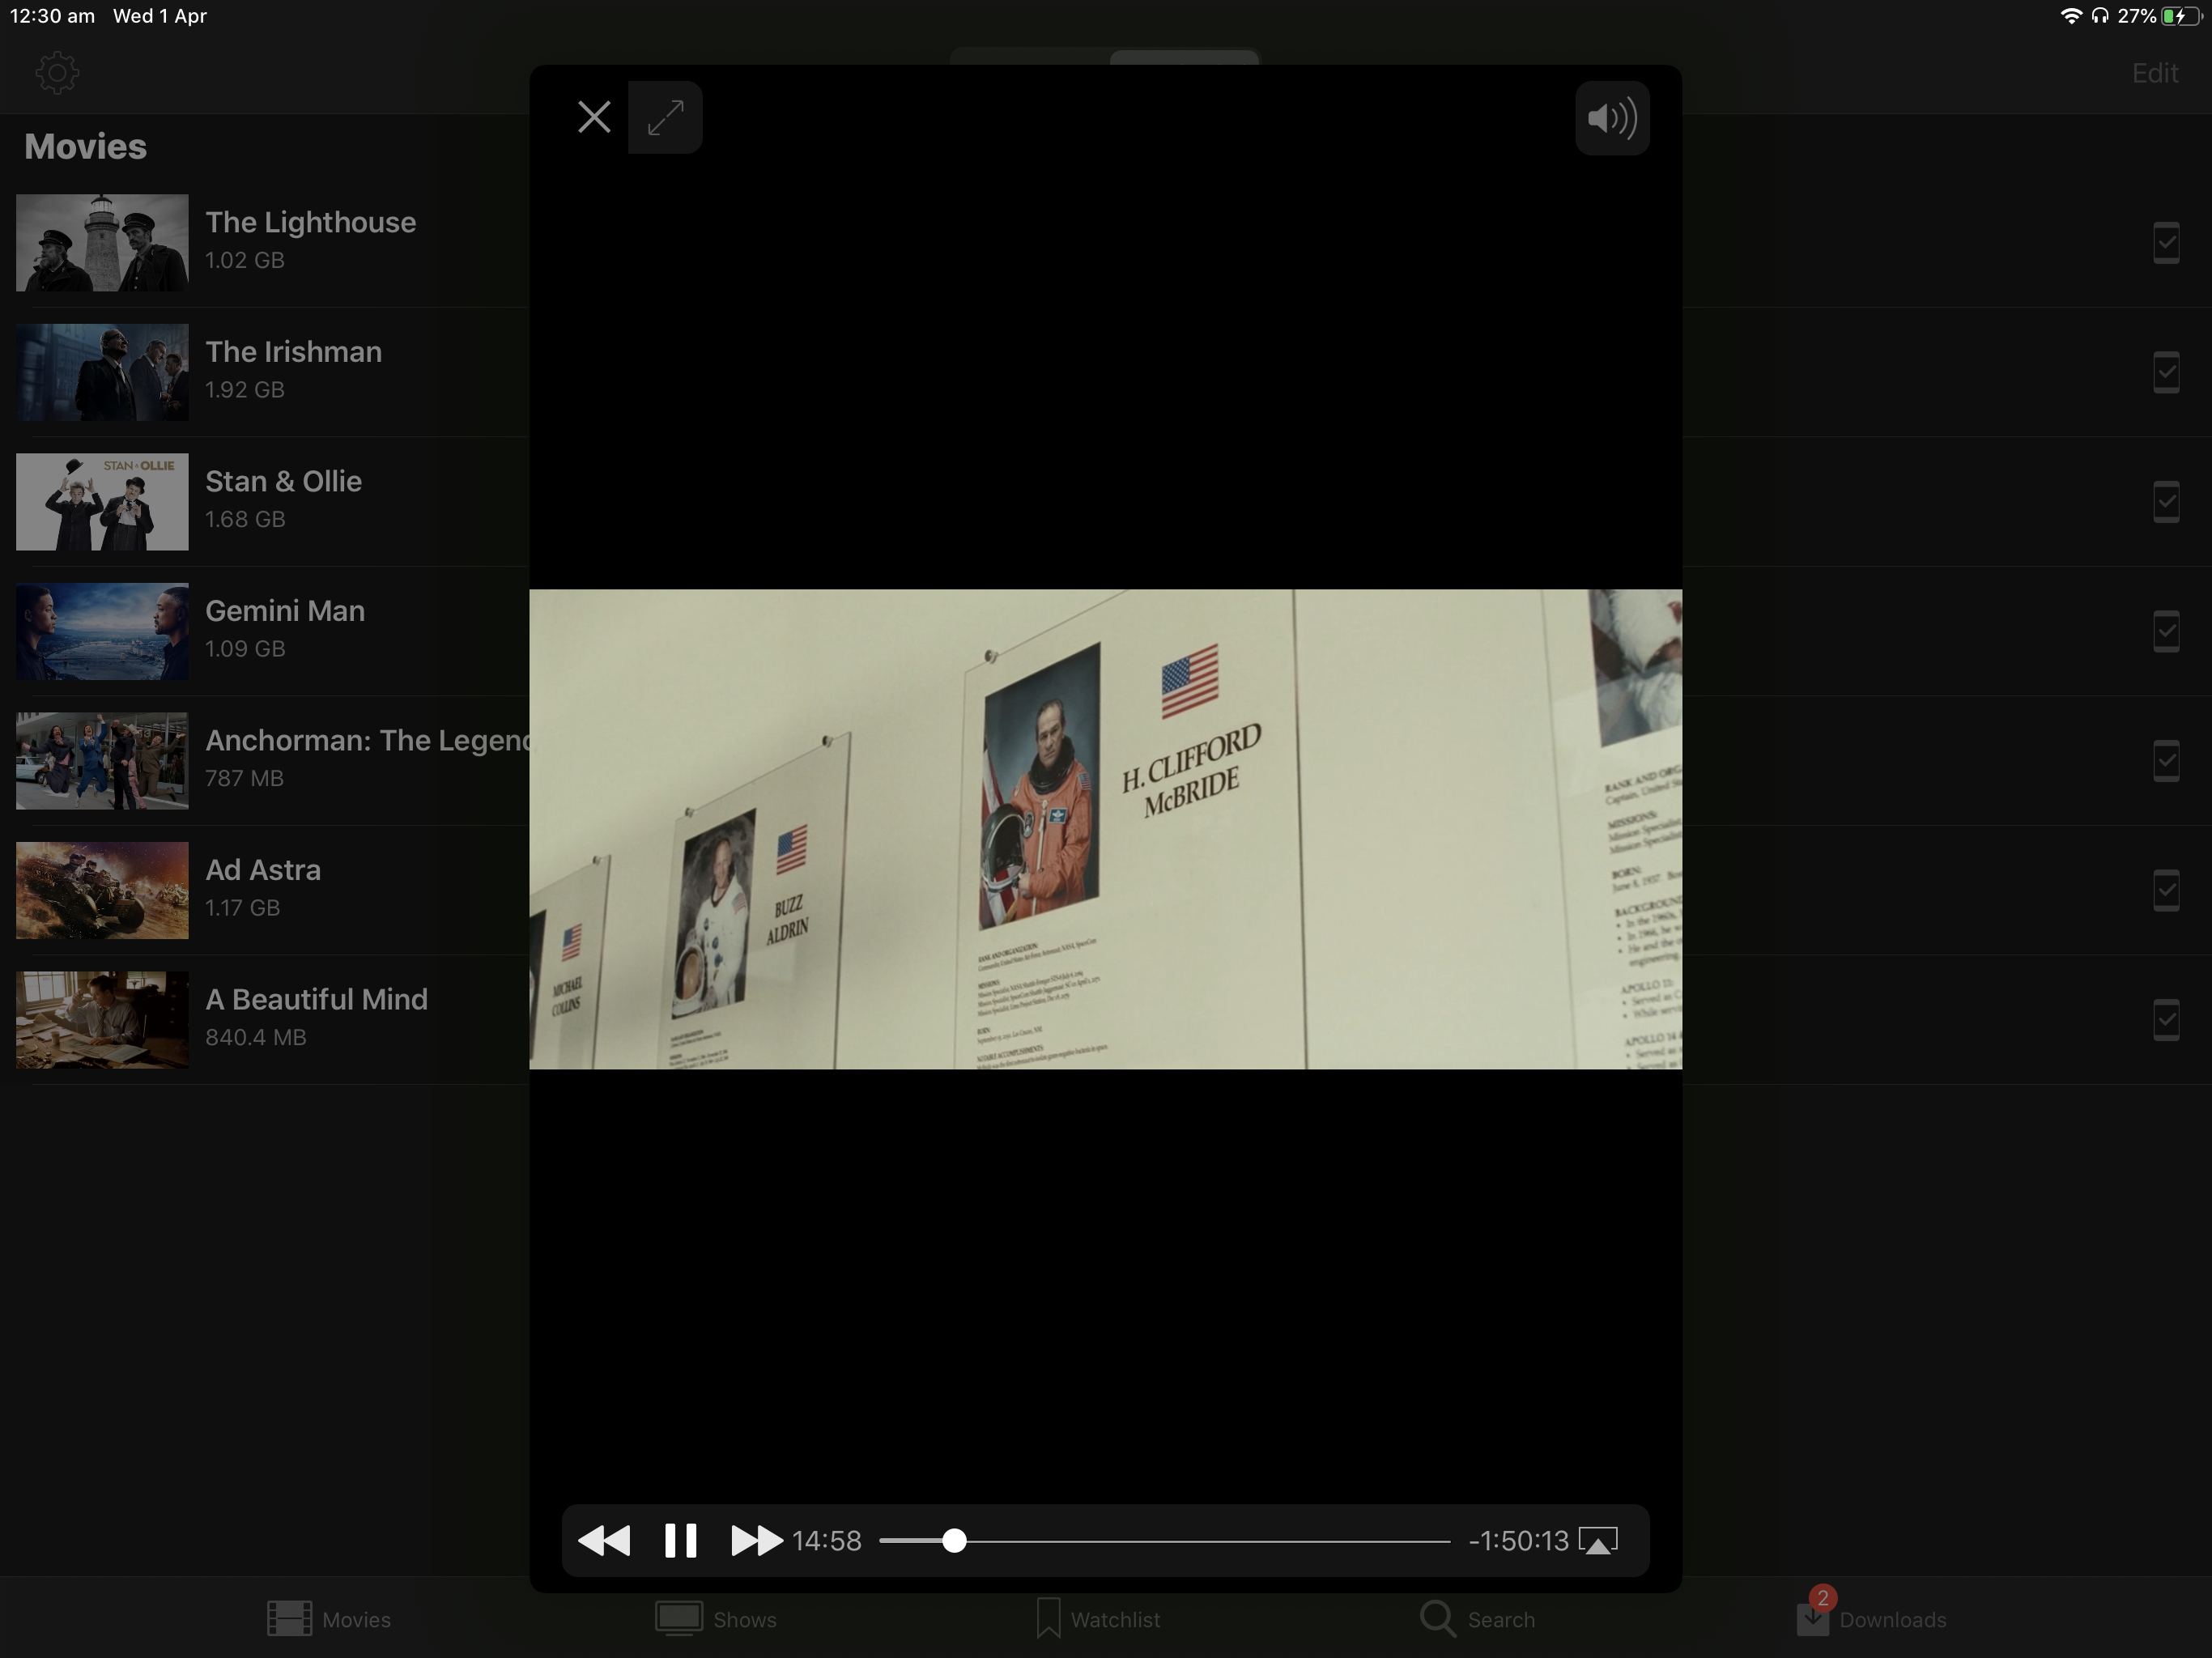Viewport: 2212px width, 1658px height.
Task: Go to the Search tab
Action: (x=1477, y=1619)
